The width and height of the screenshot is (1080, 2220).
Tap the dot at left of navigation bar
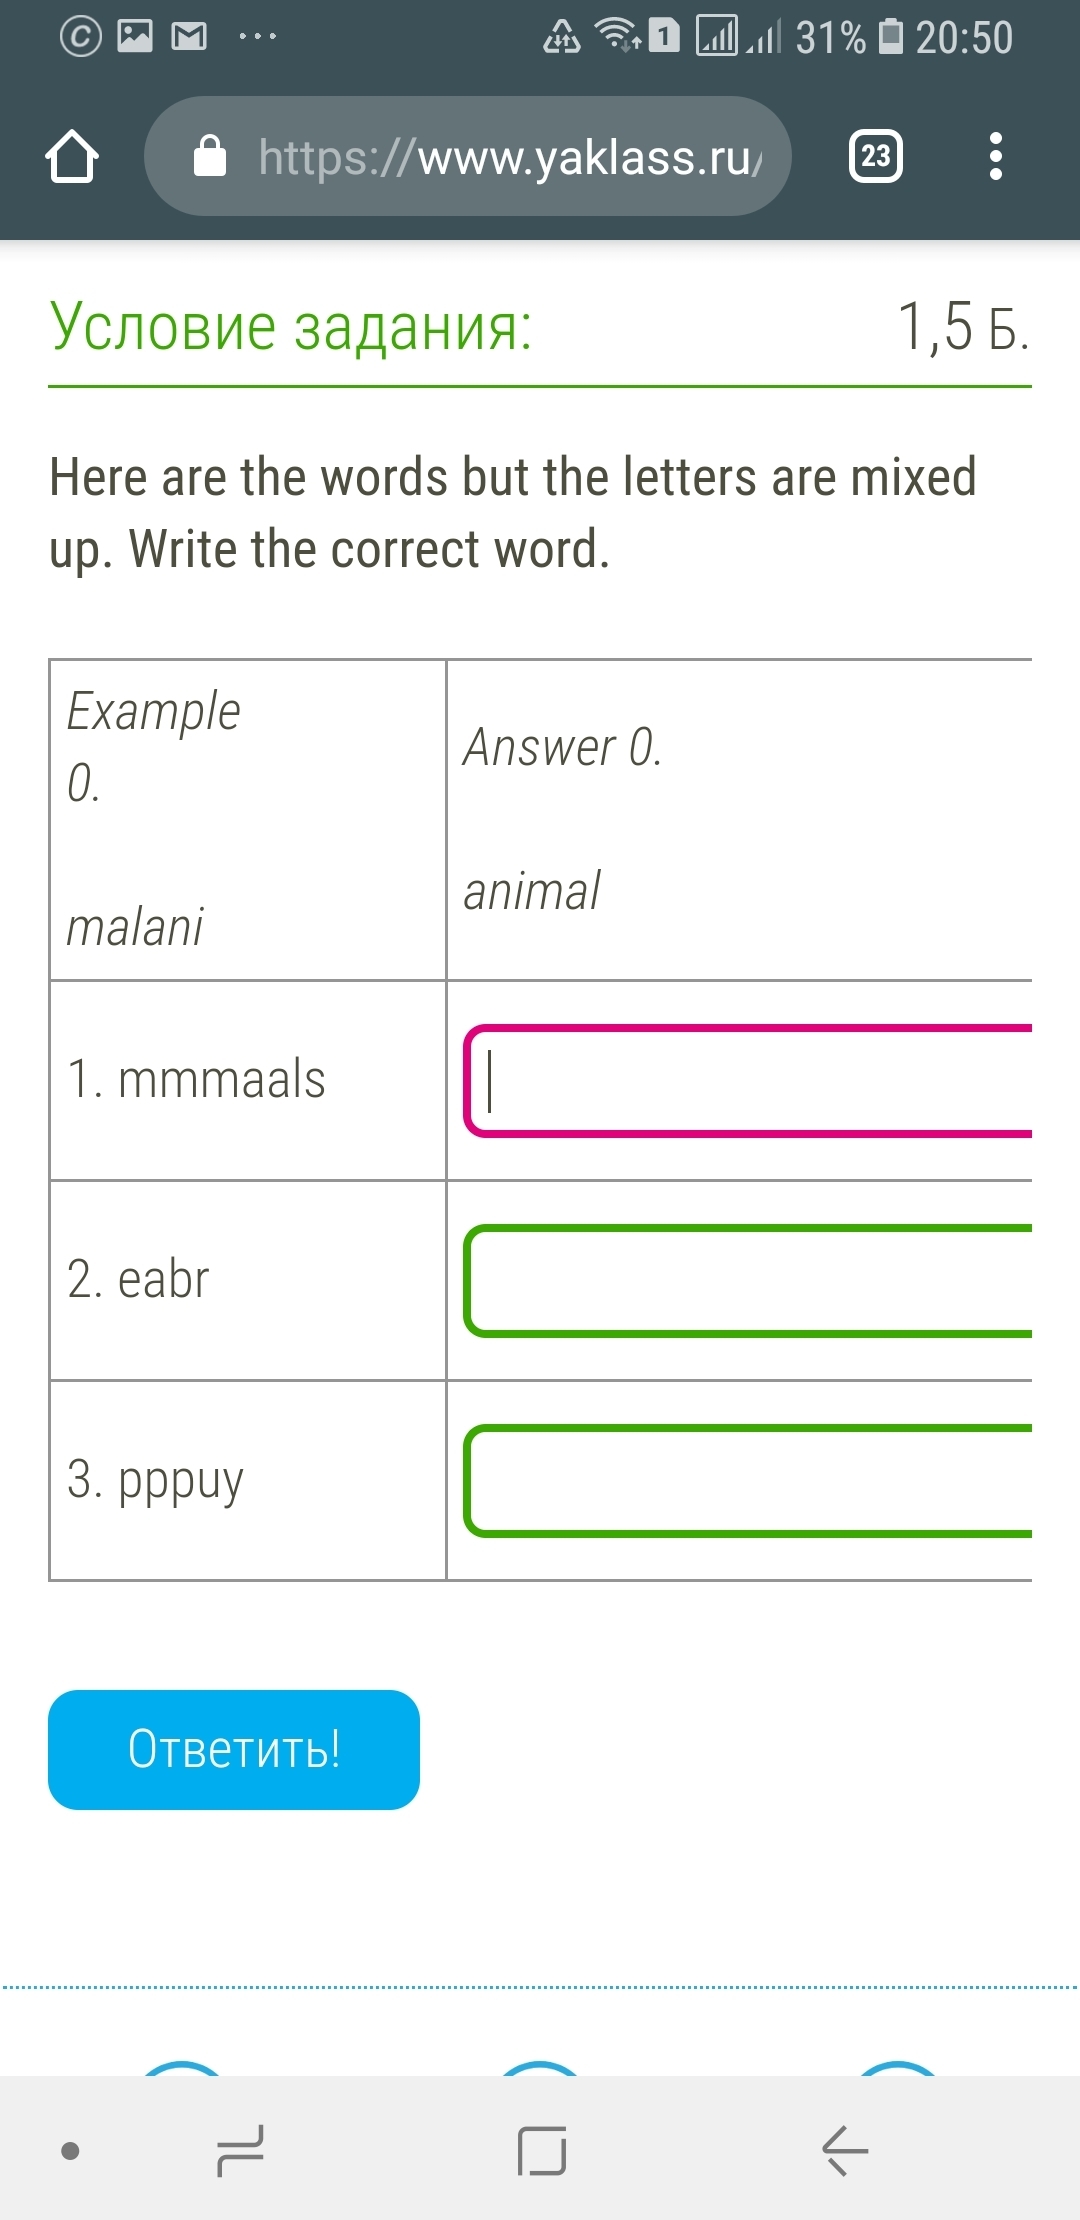click(70, 2150)
